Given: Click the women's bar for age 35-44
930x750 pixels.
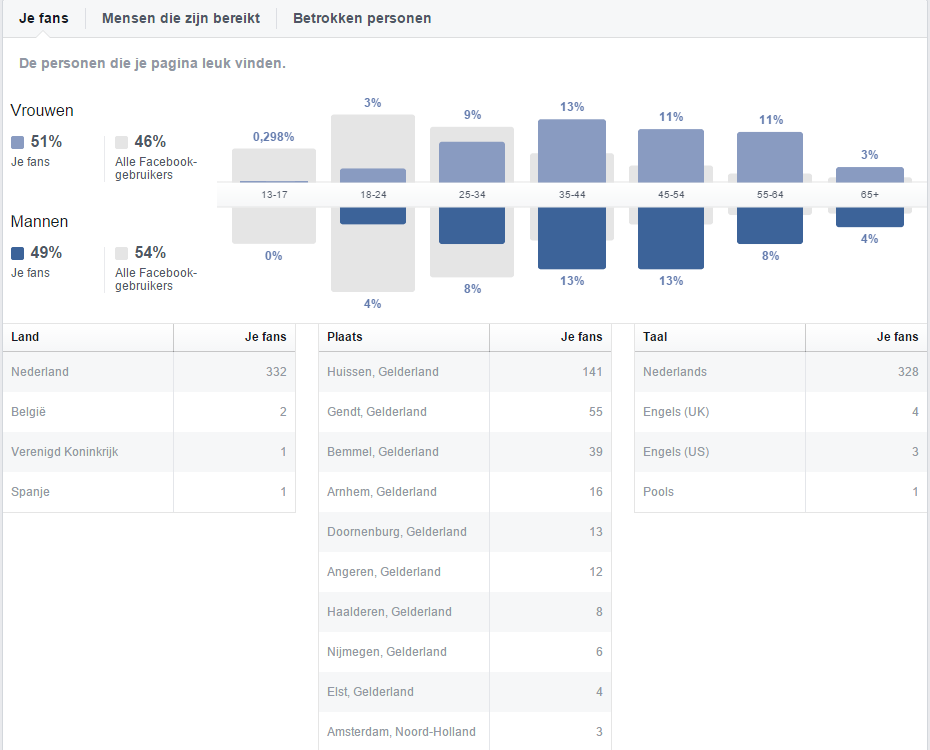Looking at the screenshot, I should [x=572, y=150].
